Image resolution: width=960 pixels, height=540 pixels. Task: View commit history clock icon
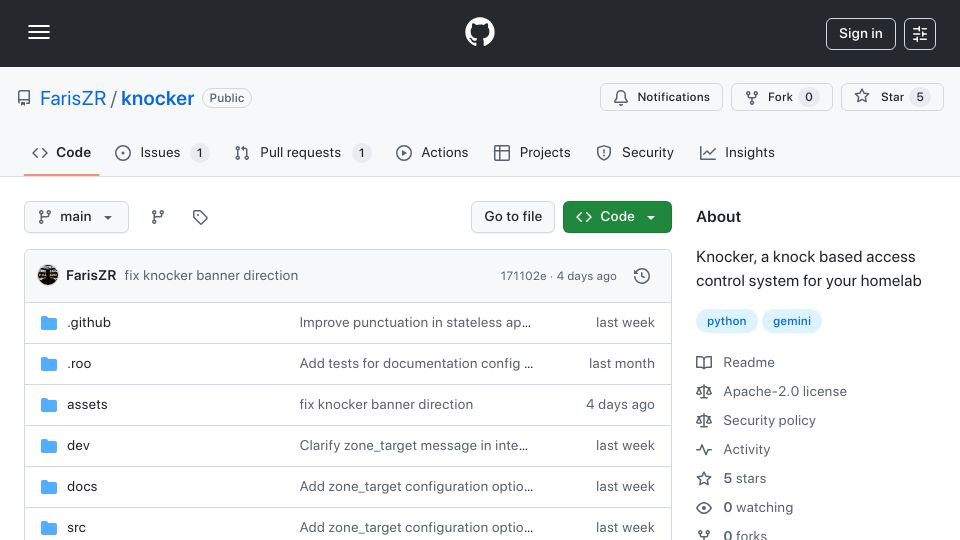[642, 276]
